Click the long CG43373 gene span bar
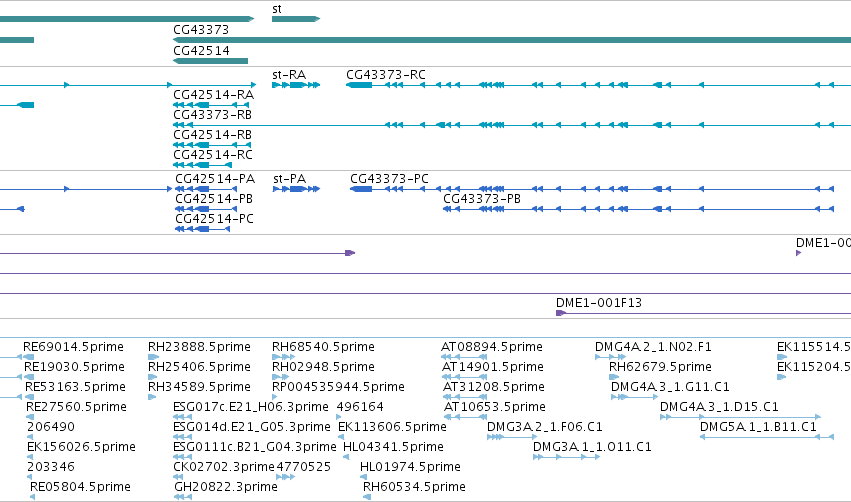851x502 pixels. (x=512, y=40)
